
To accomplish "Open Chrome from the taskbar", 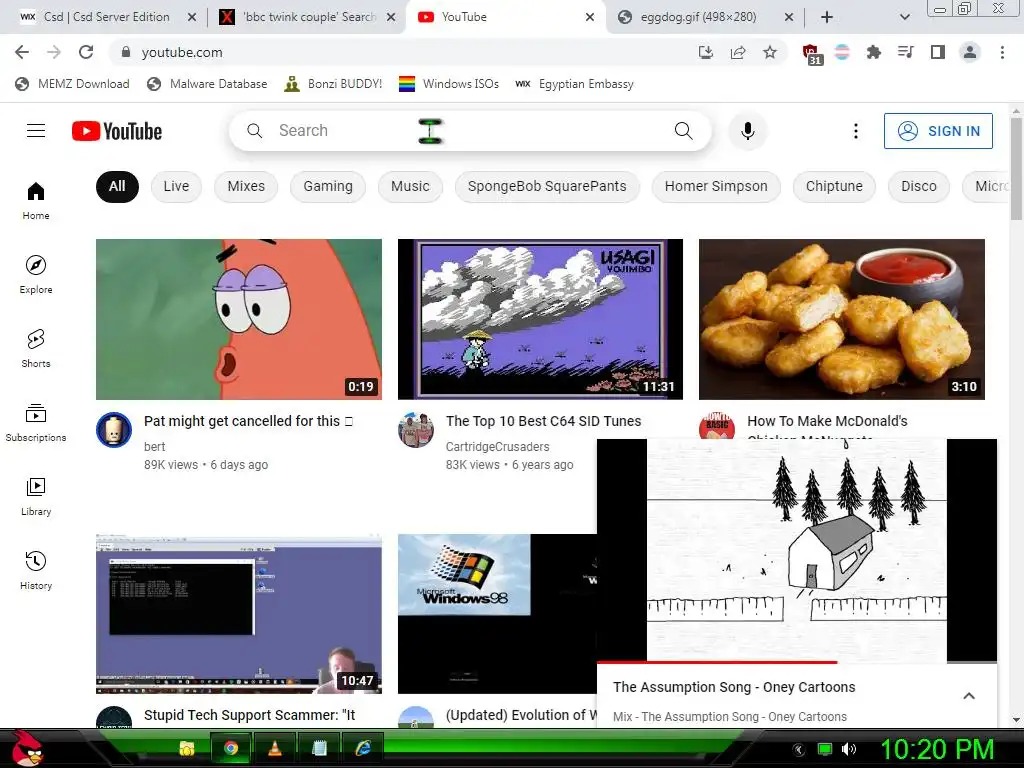I will (x=231, y=748).
